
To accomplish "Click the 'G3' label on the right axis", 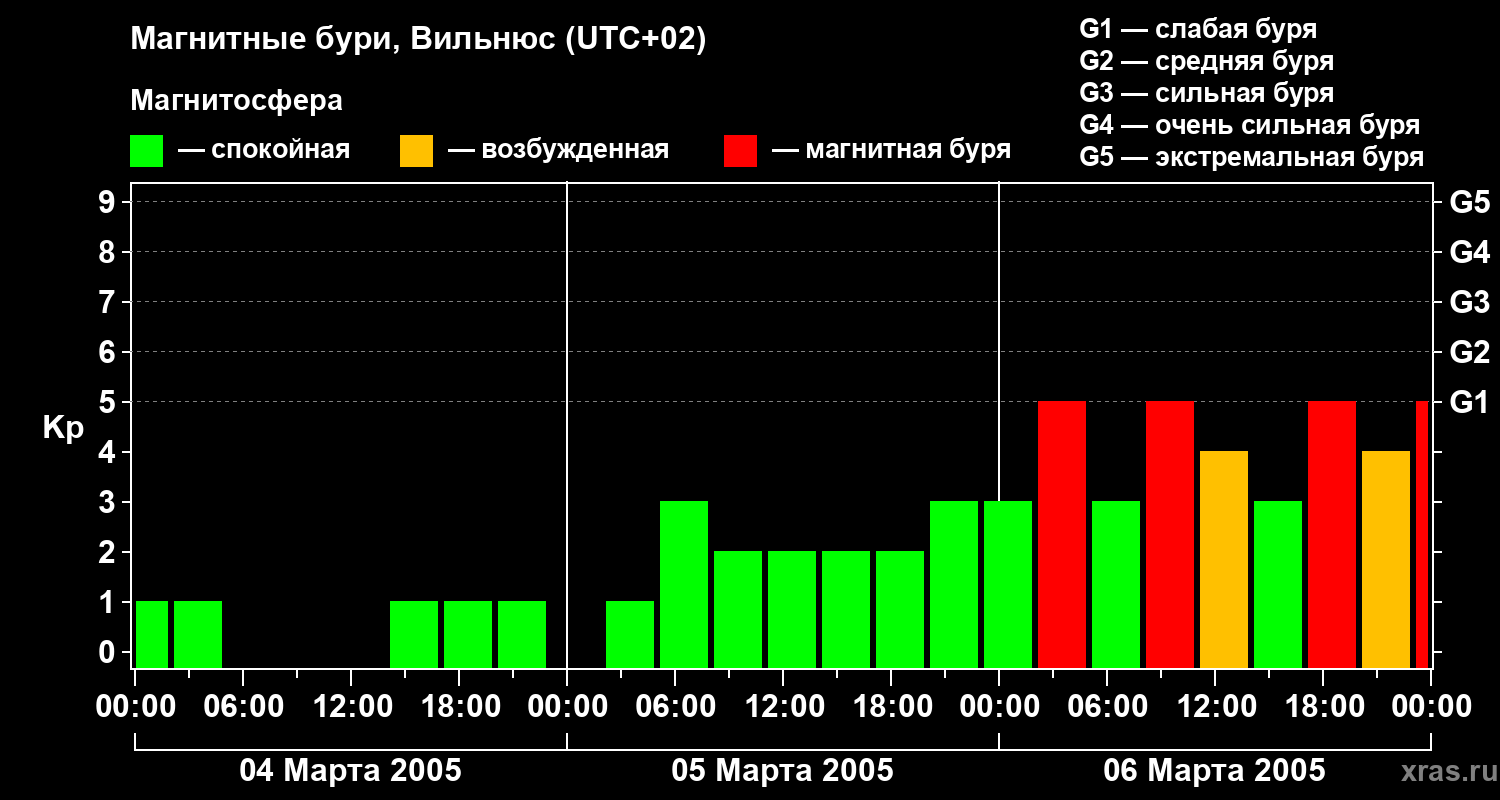I will (1469, 302).
